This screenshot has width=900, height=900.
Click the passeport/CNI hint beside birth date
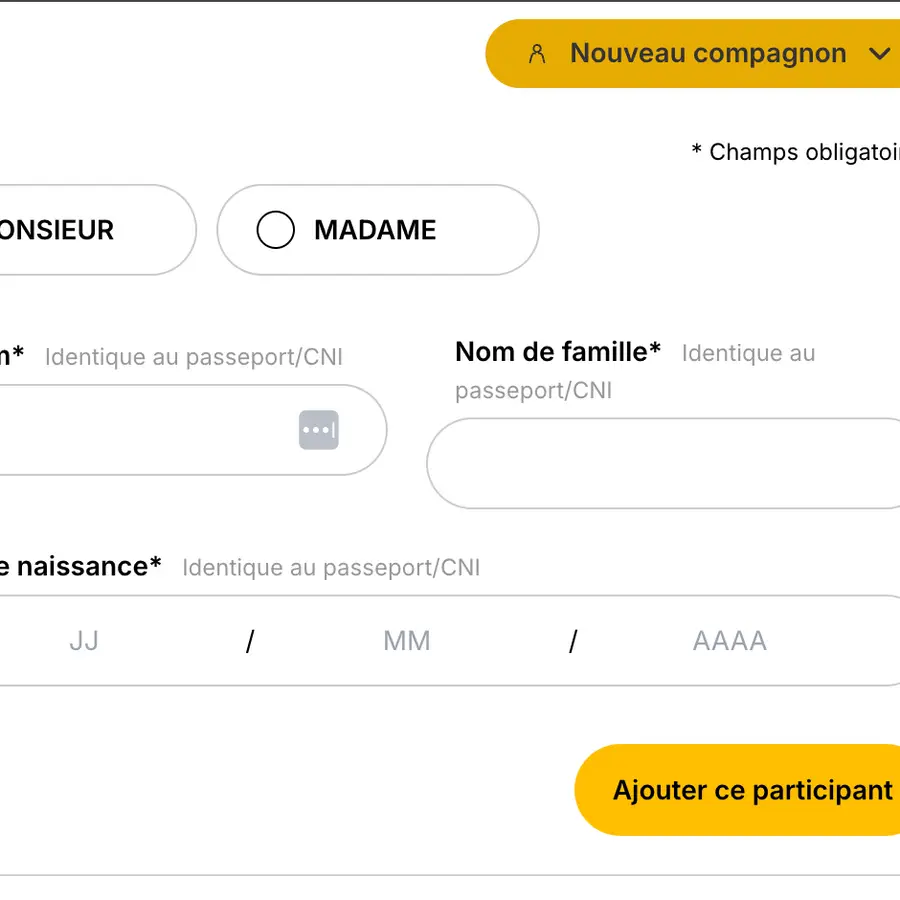(330, 568)
